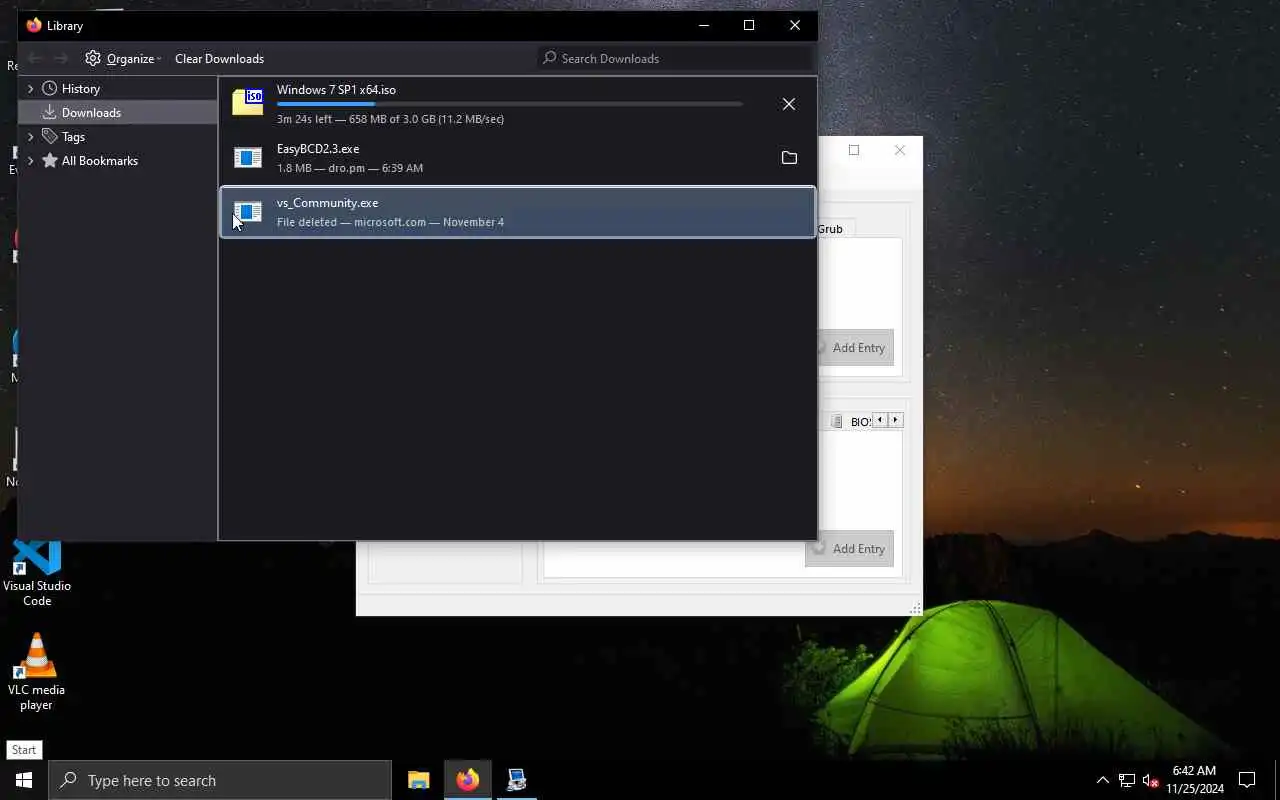The width and height of the screenshot is (1280, 800).
Task: Expand the Tags tree node
Action: tap(30, 136)
